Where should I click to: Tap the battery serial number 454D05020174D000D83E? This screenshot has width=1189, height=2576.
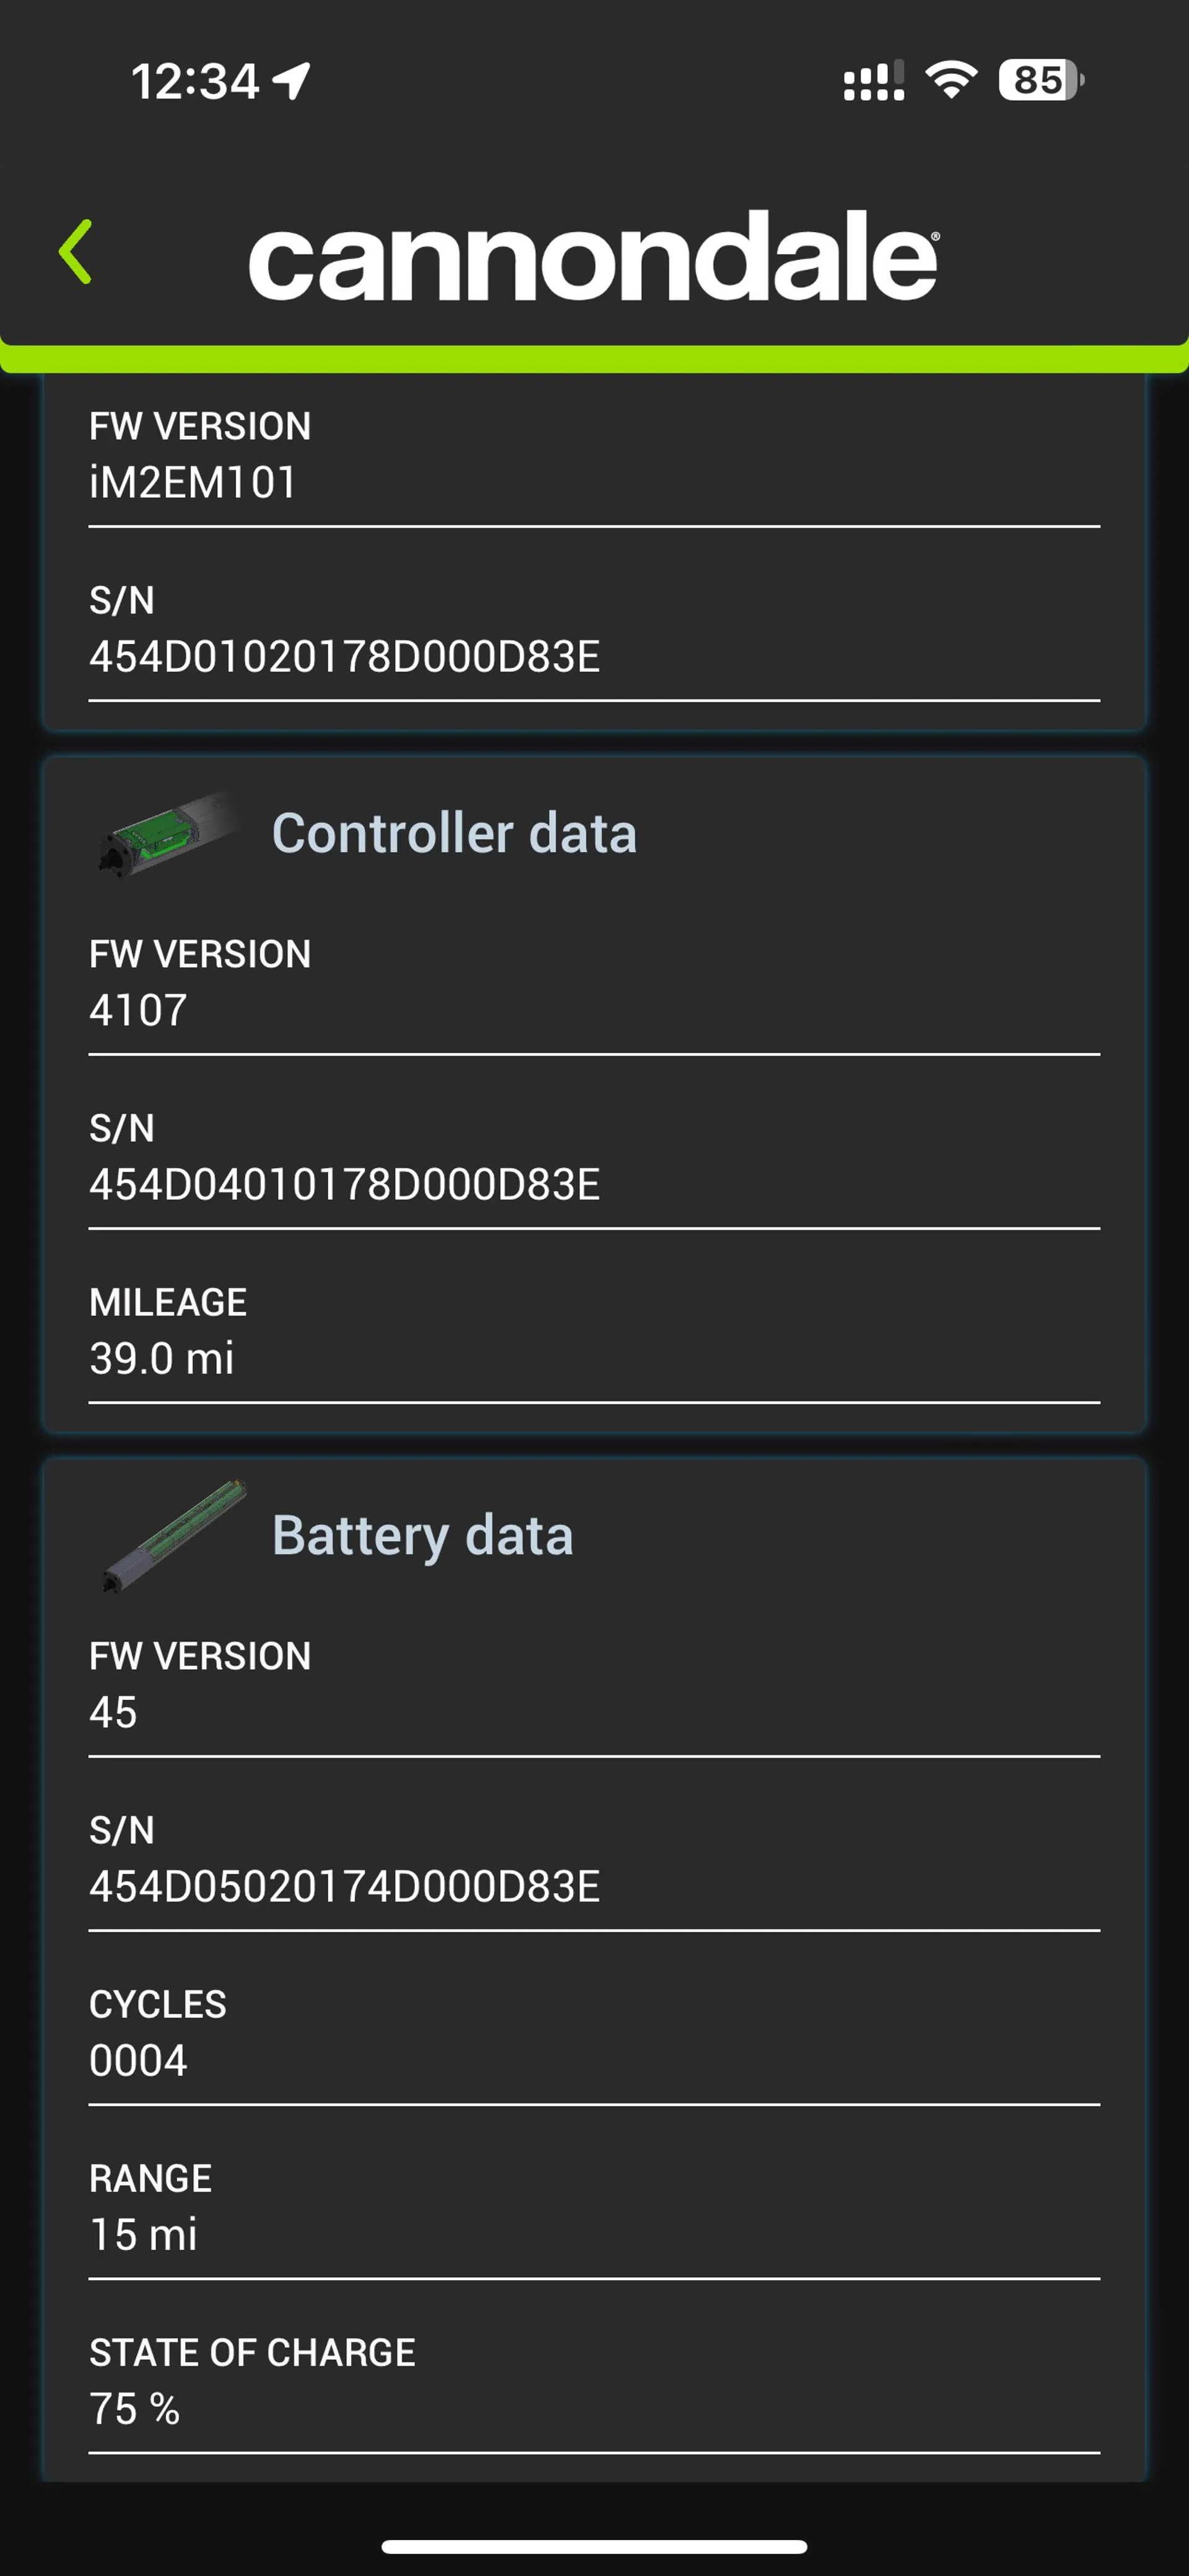(344, 1887)
